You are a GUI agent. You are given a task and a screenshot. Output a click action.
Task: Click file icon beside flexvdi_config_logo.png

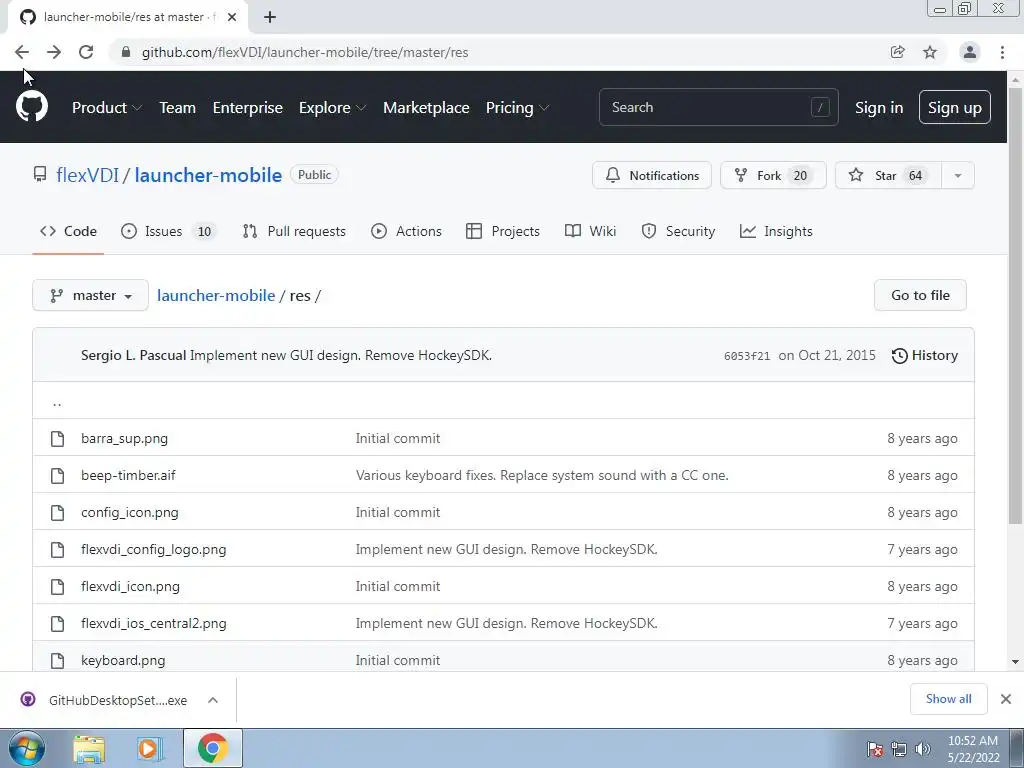pos(57,550)
